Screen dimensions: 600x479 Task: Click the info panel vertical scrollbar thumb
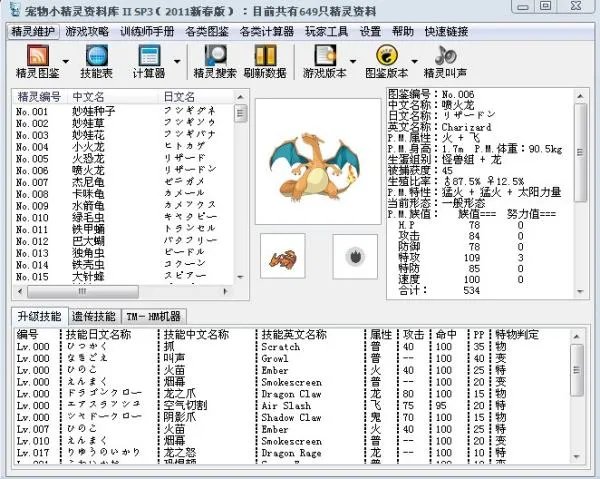580,152
